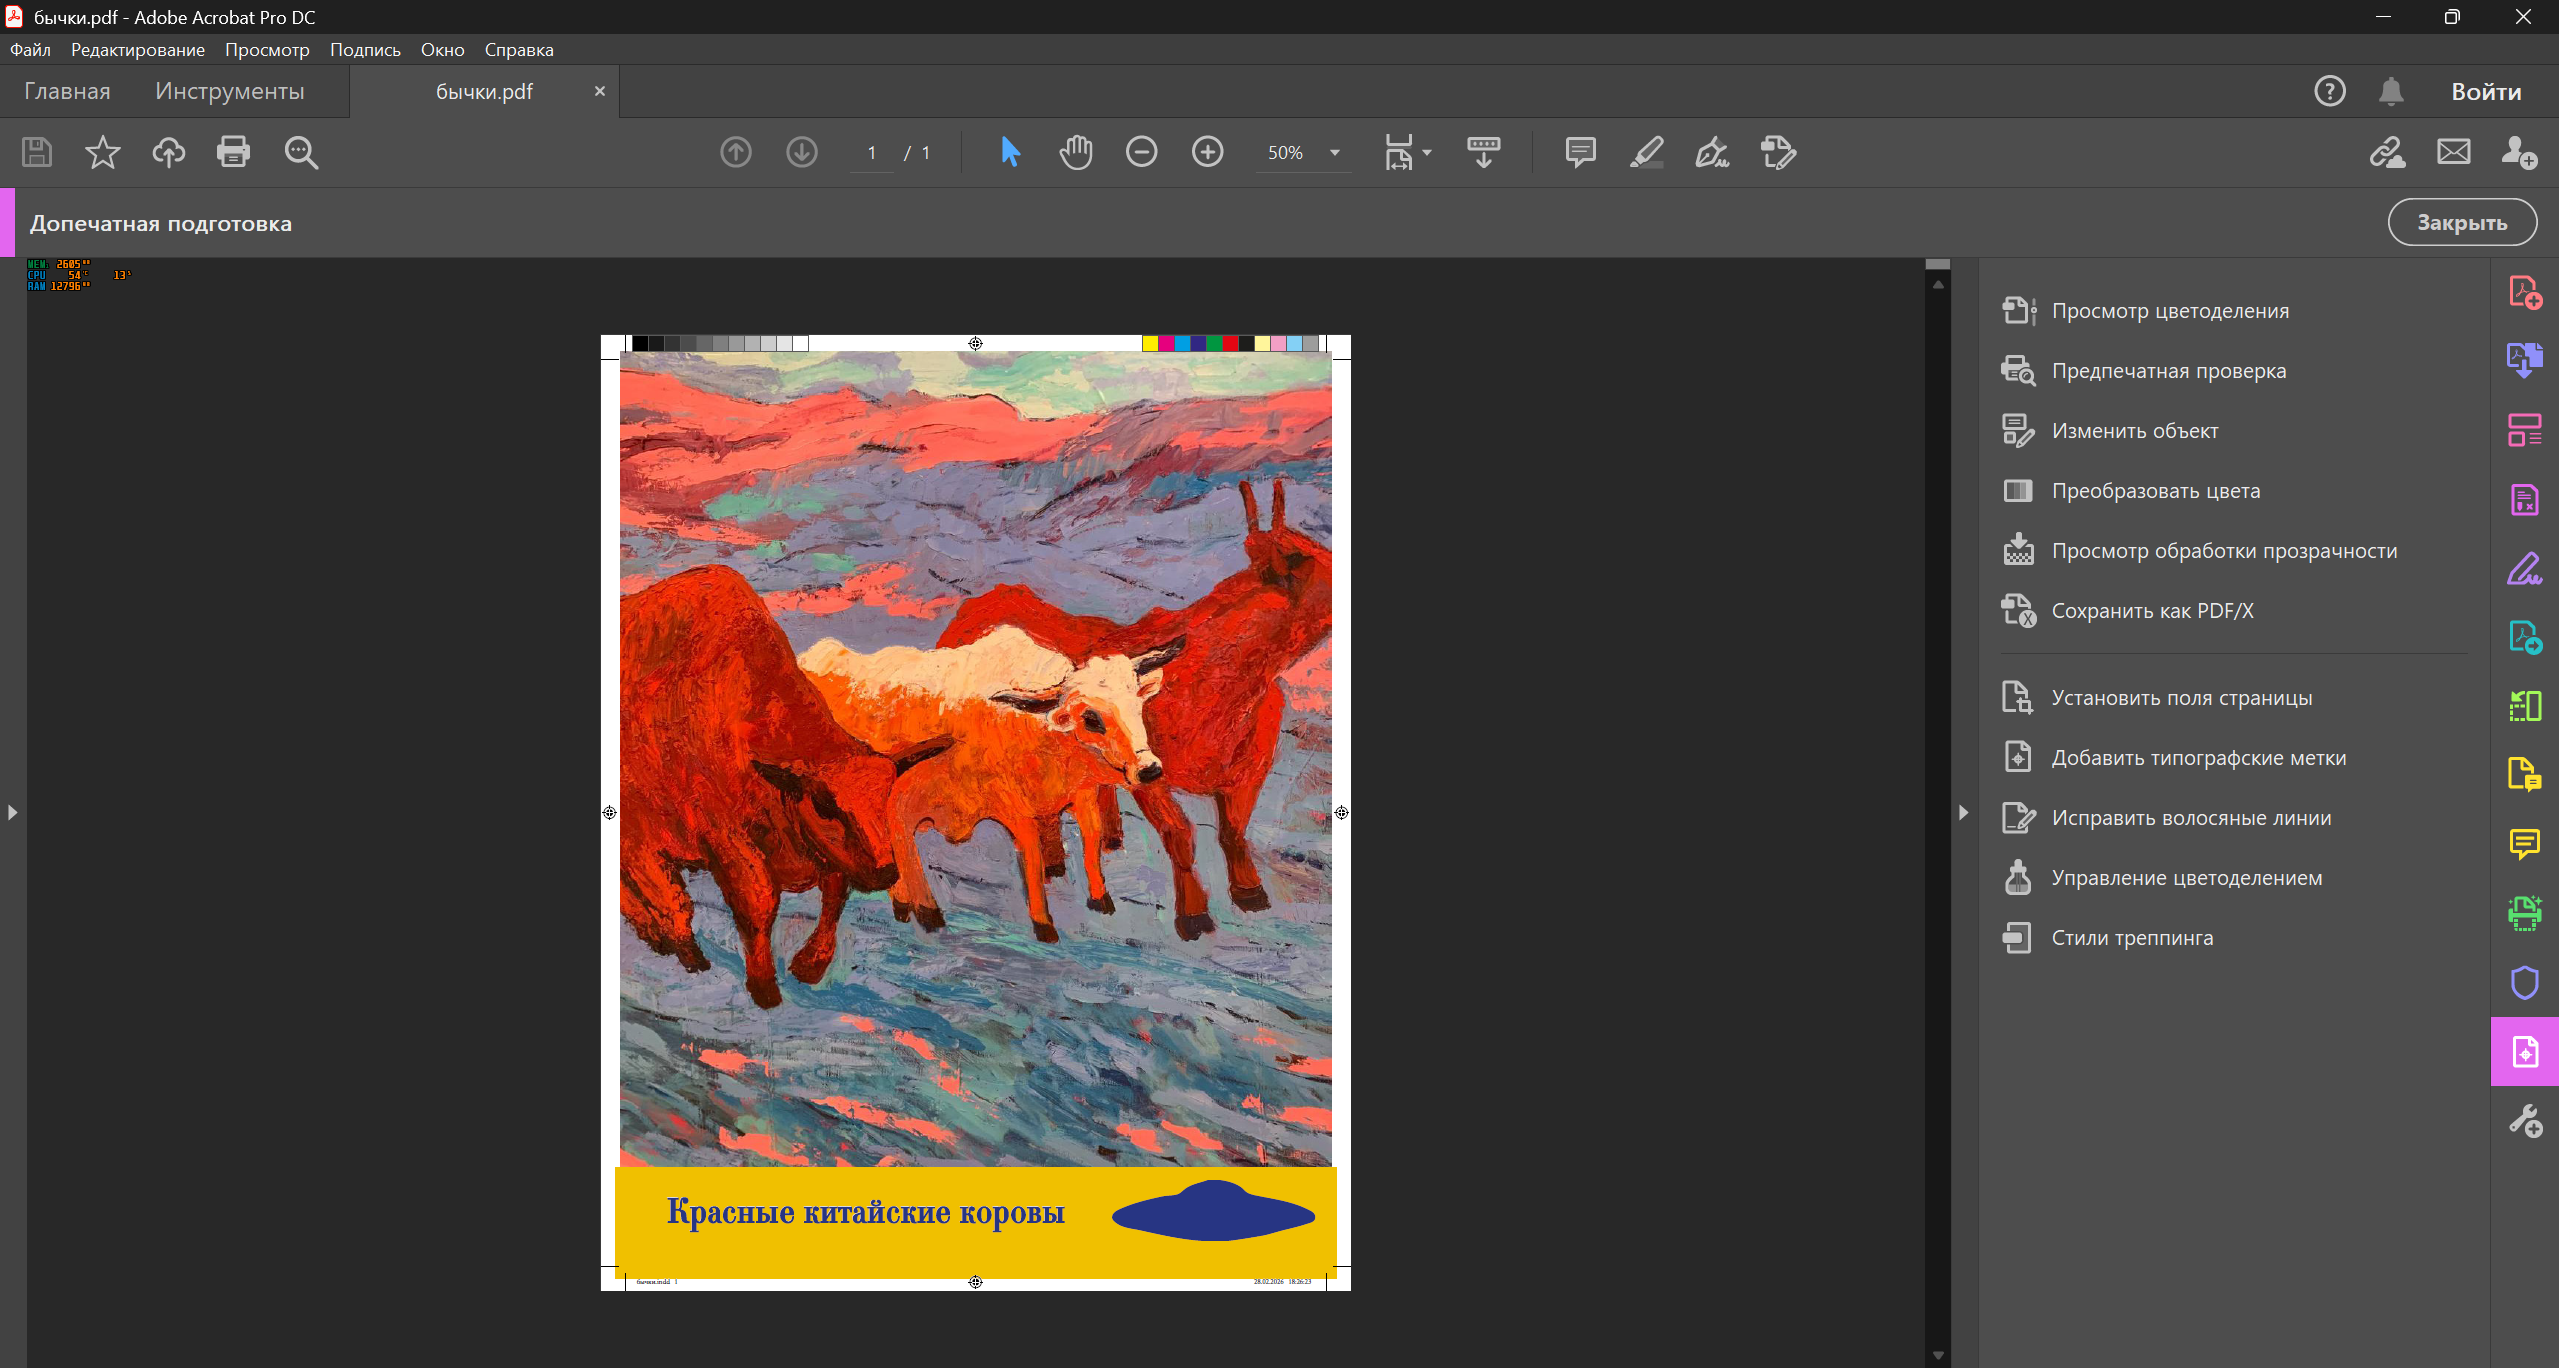Open the Справка menu

click(x=519, y=49)
